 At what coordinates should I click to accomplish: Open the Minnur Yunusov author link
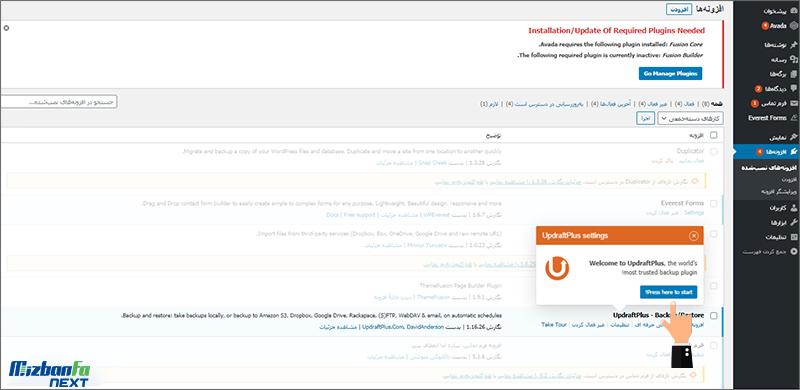(x=426, y=246)
